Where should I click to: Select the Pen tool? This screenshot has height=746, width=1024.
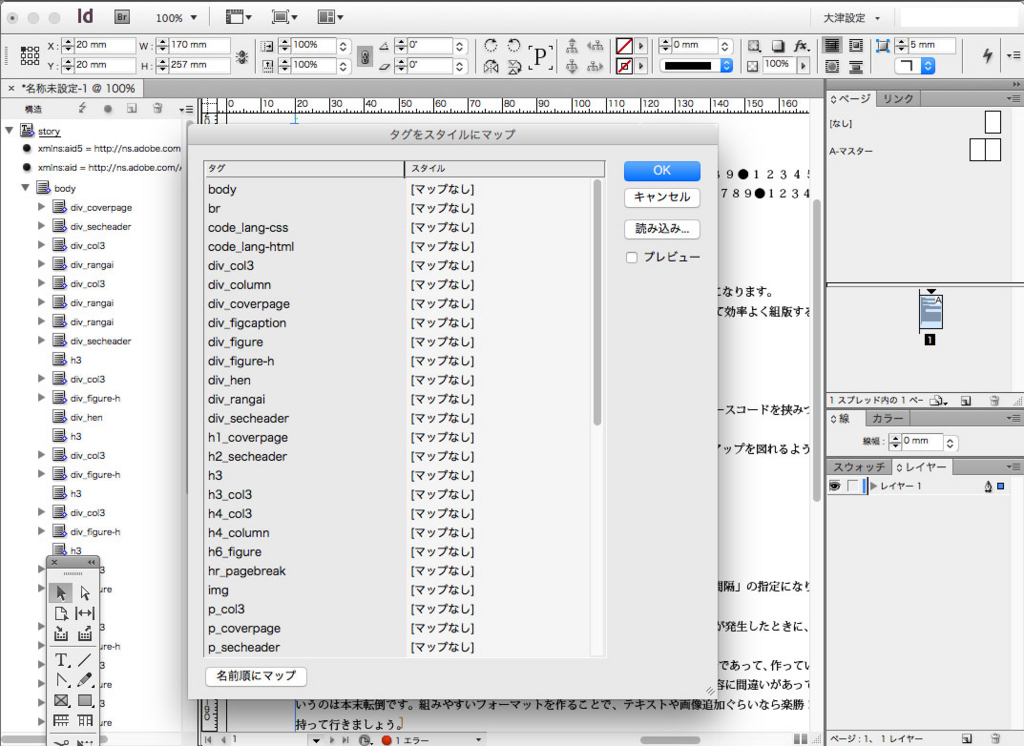pyautogui.click(x=61, y=680)
